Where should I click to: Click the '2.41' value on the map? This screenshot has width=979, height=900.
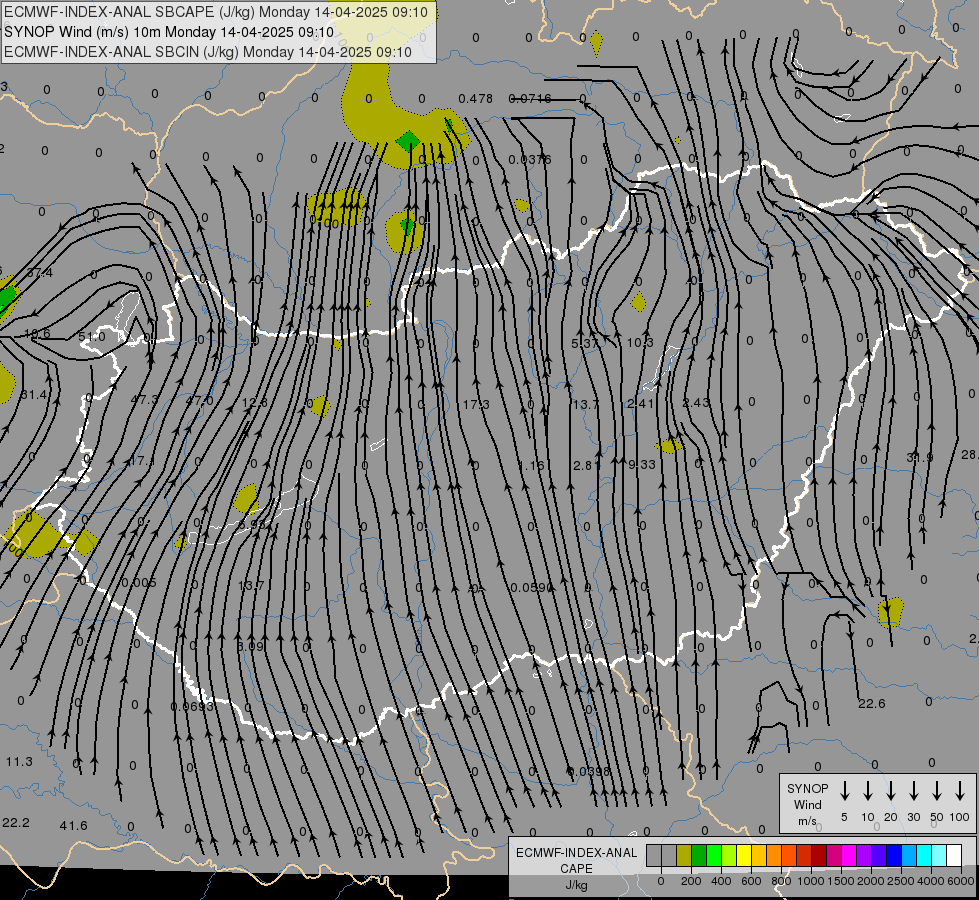click(x=641, y=403)
